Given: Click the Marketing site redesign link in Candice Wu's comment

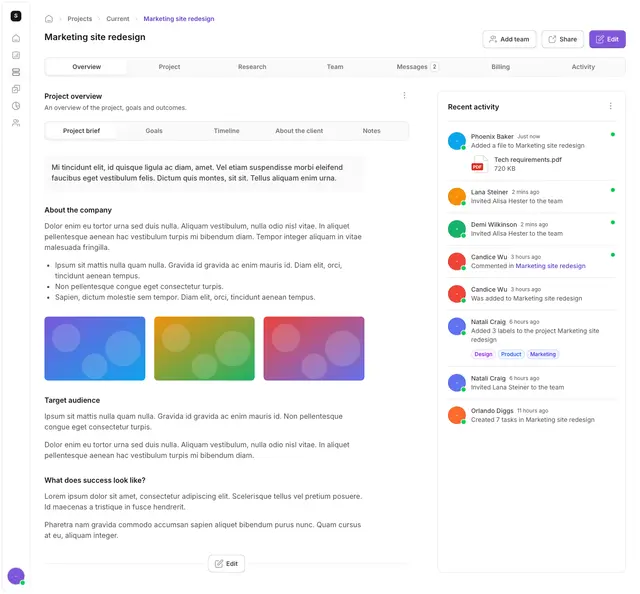Looking at the screenshot, I should (551, 266).
